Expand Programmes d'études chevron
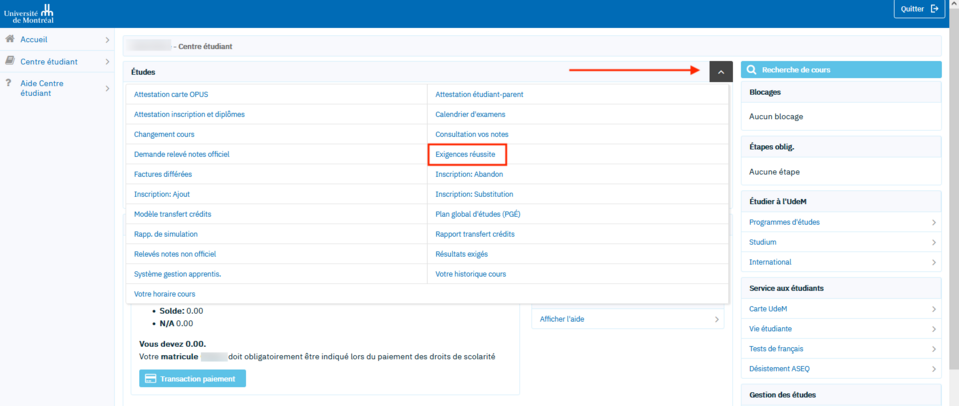 tap(933, 223)
